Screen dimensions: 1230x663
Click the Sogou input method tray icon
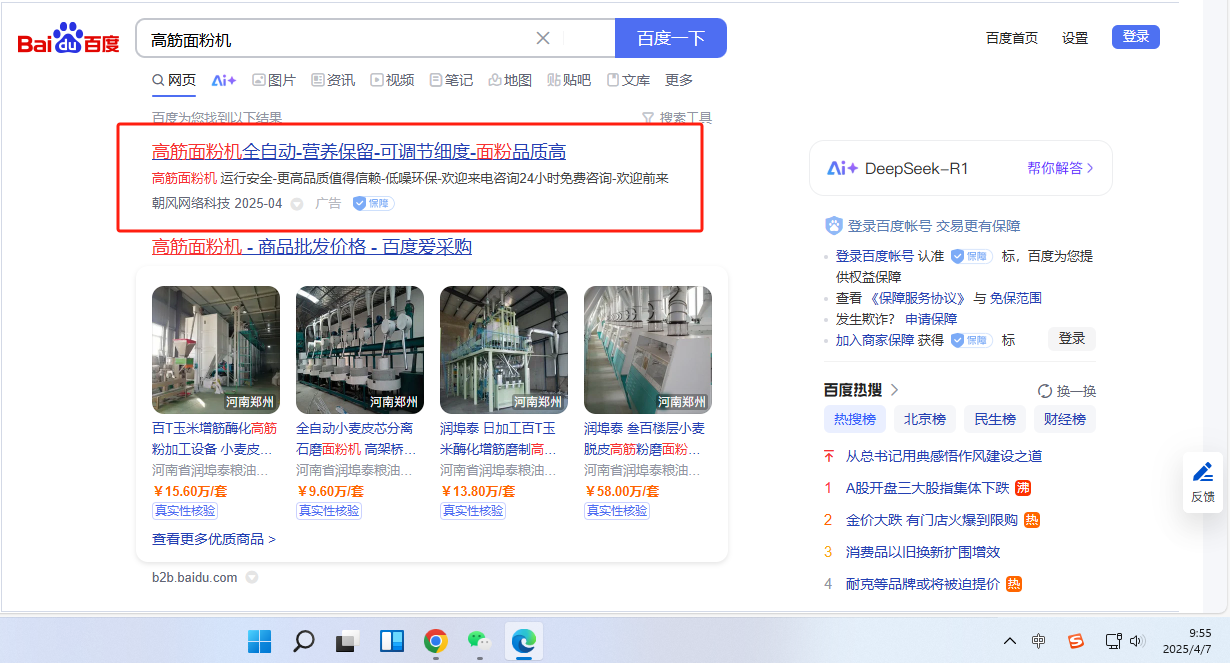click(x=1076, y=640)
